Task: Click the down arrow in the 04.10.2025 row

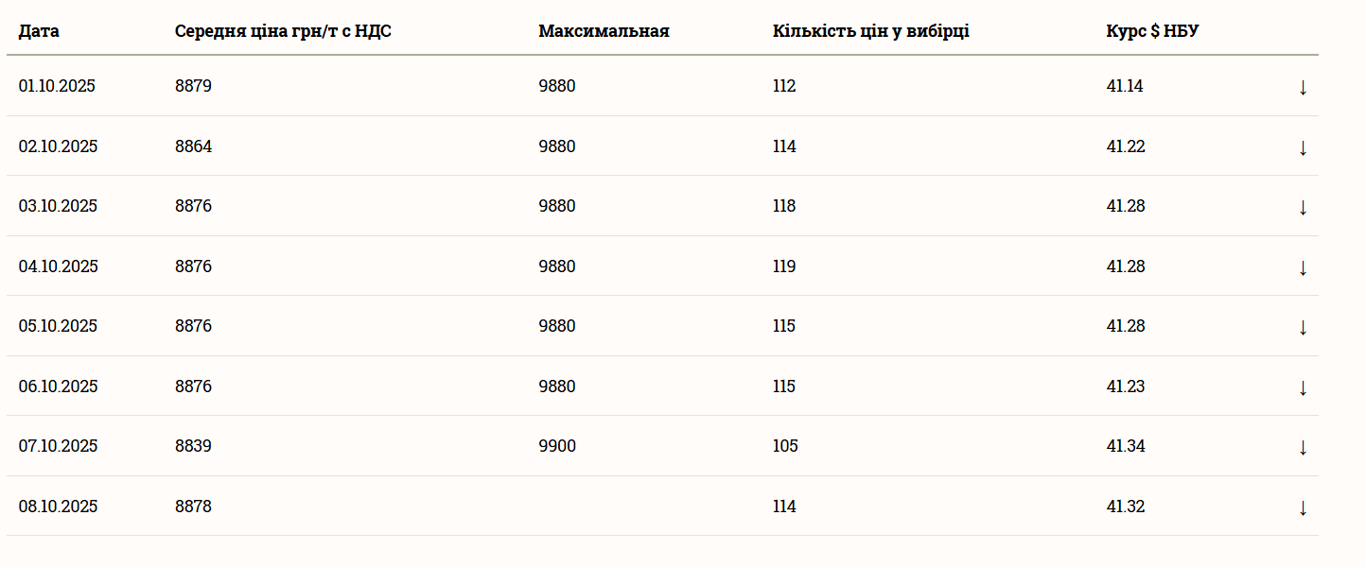Action: tap(1302, 267)
